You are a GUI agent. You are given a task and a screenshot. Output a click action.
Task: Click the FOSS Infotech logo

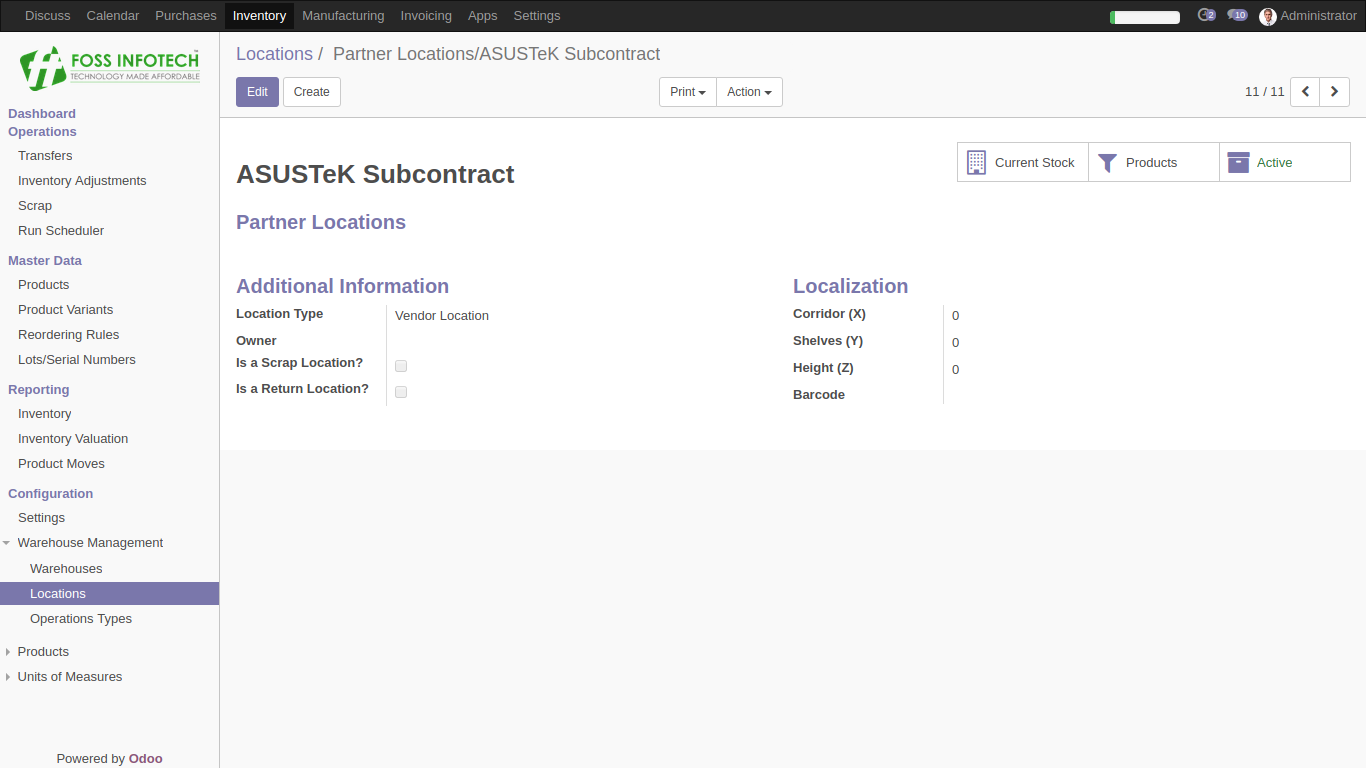110,68
